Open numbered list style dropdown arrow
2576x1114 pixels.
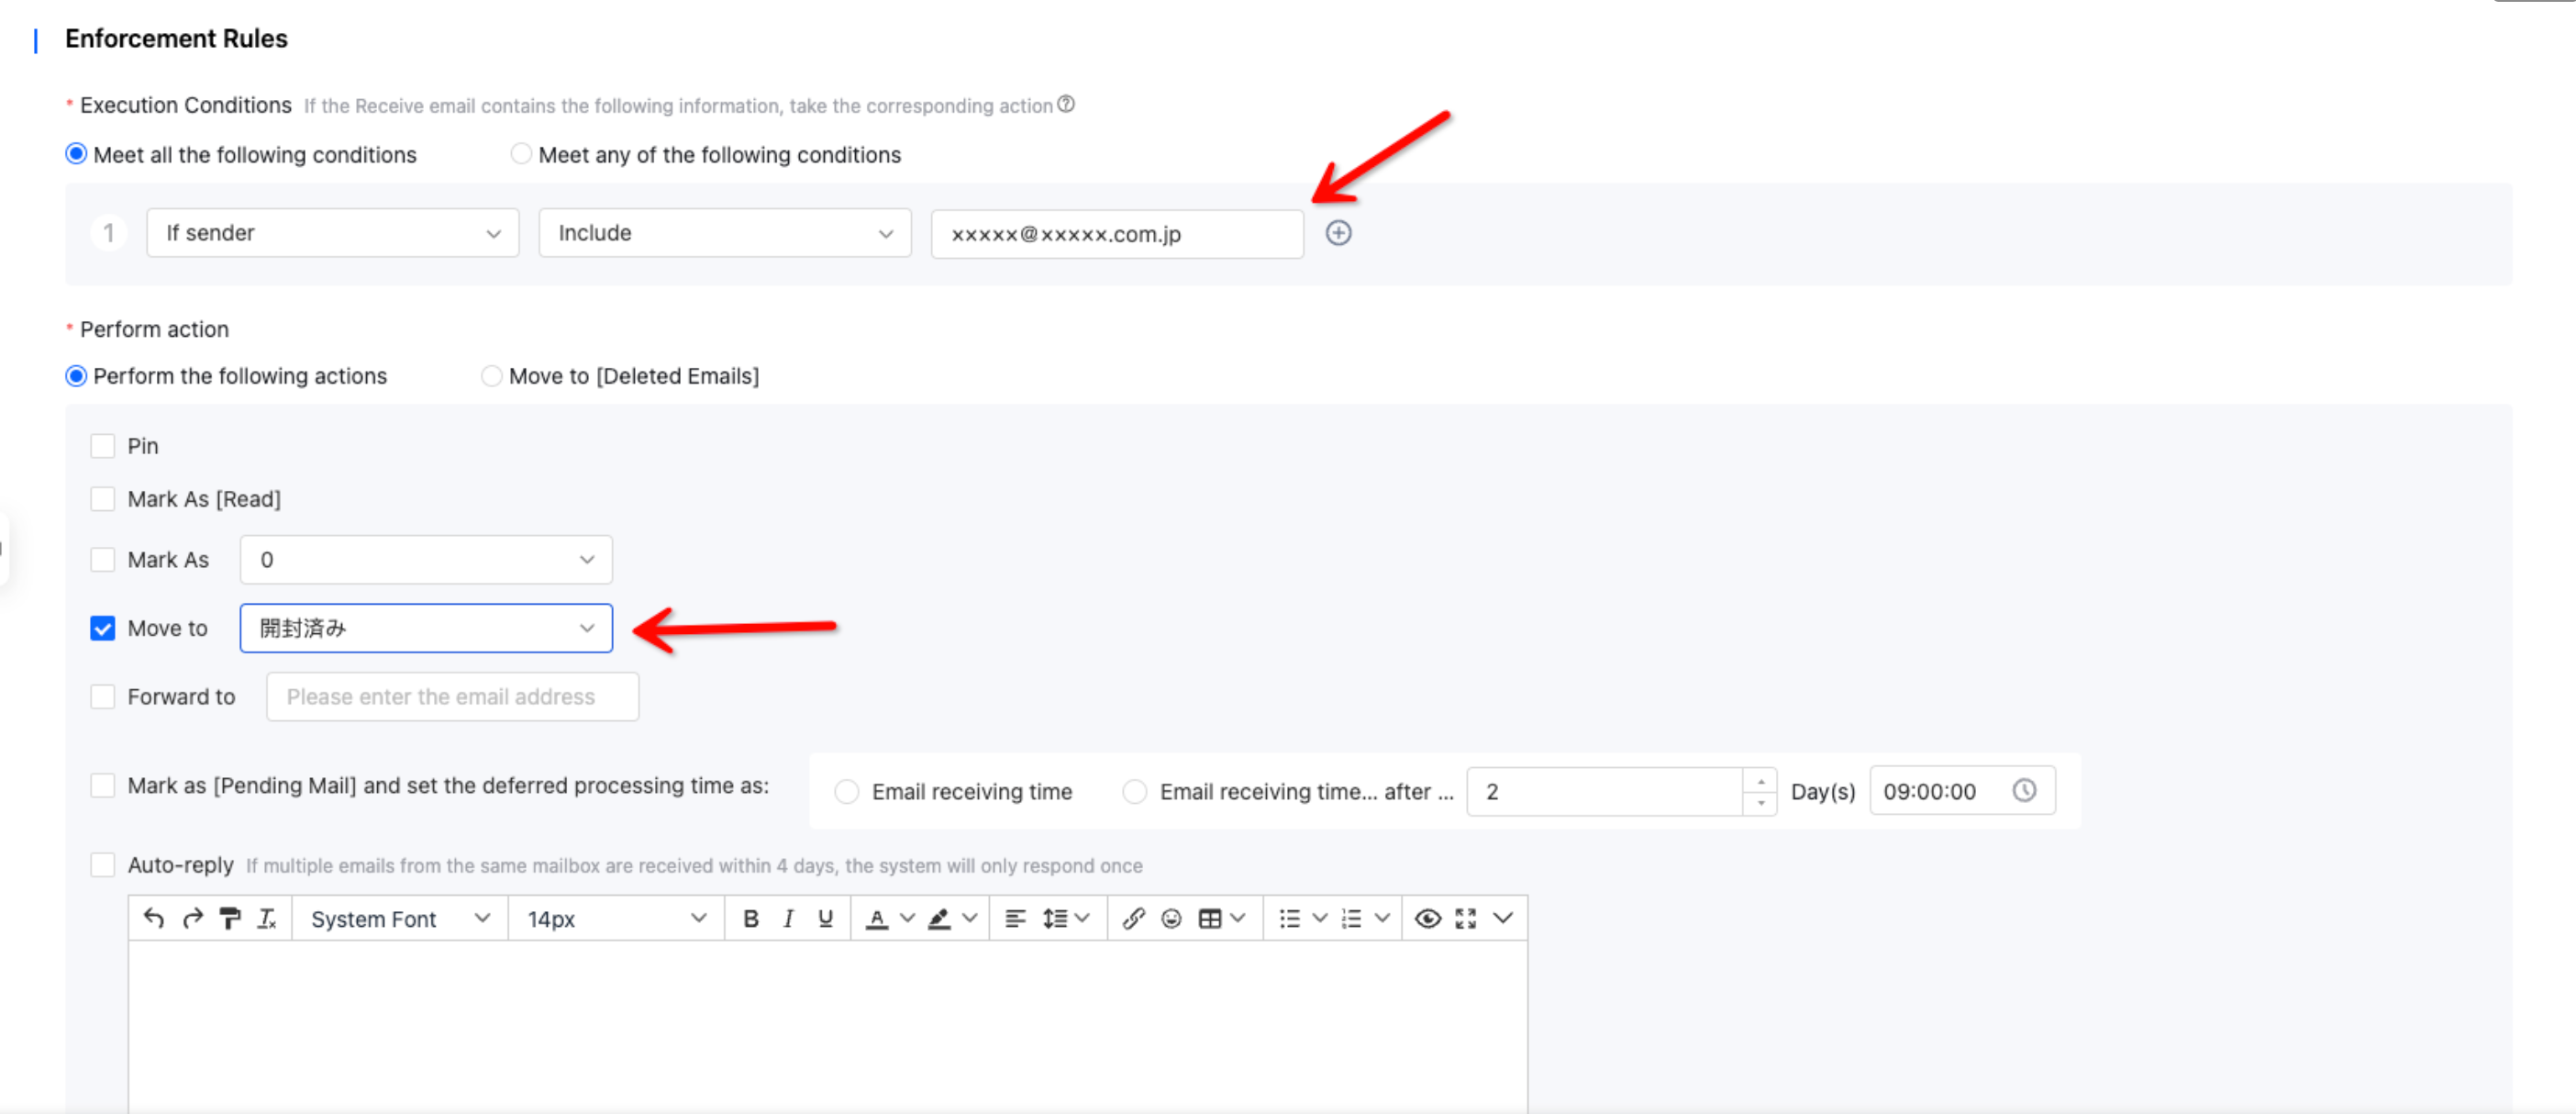(1382, 918)
